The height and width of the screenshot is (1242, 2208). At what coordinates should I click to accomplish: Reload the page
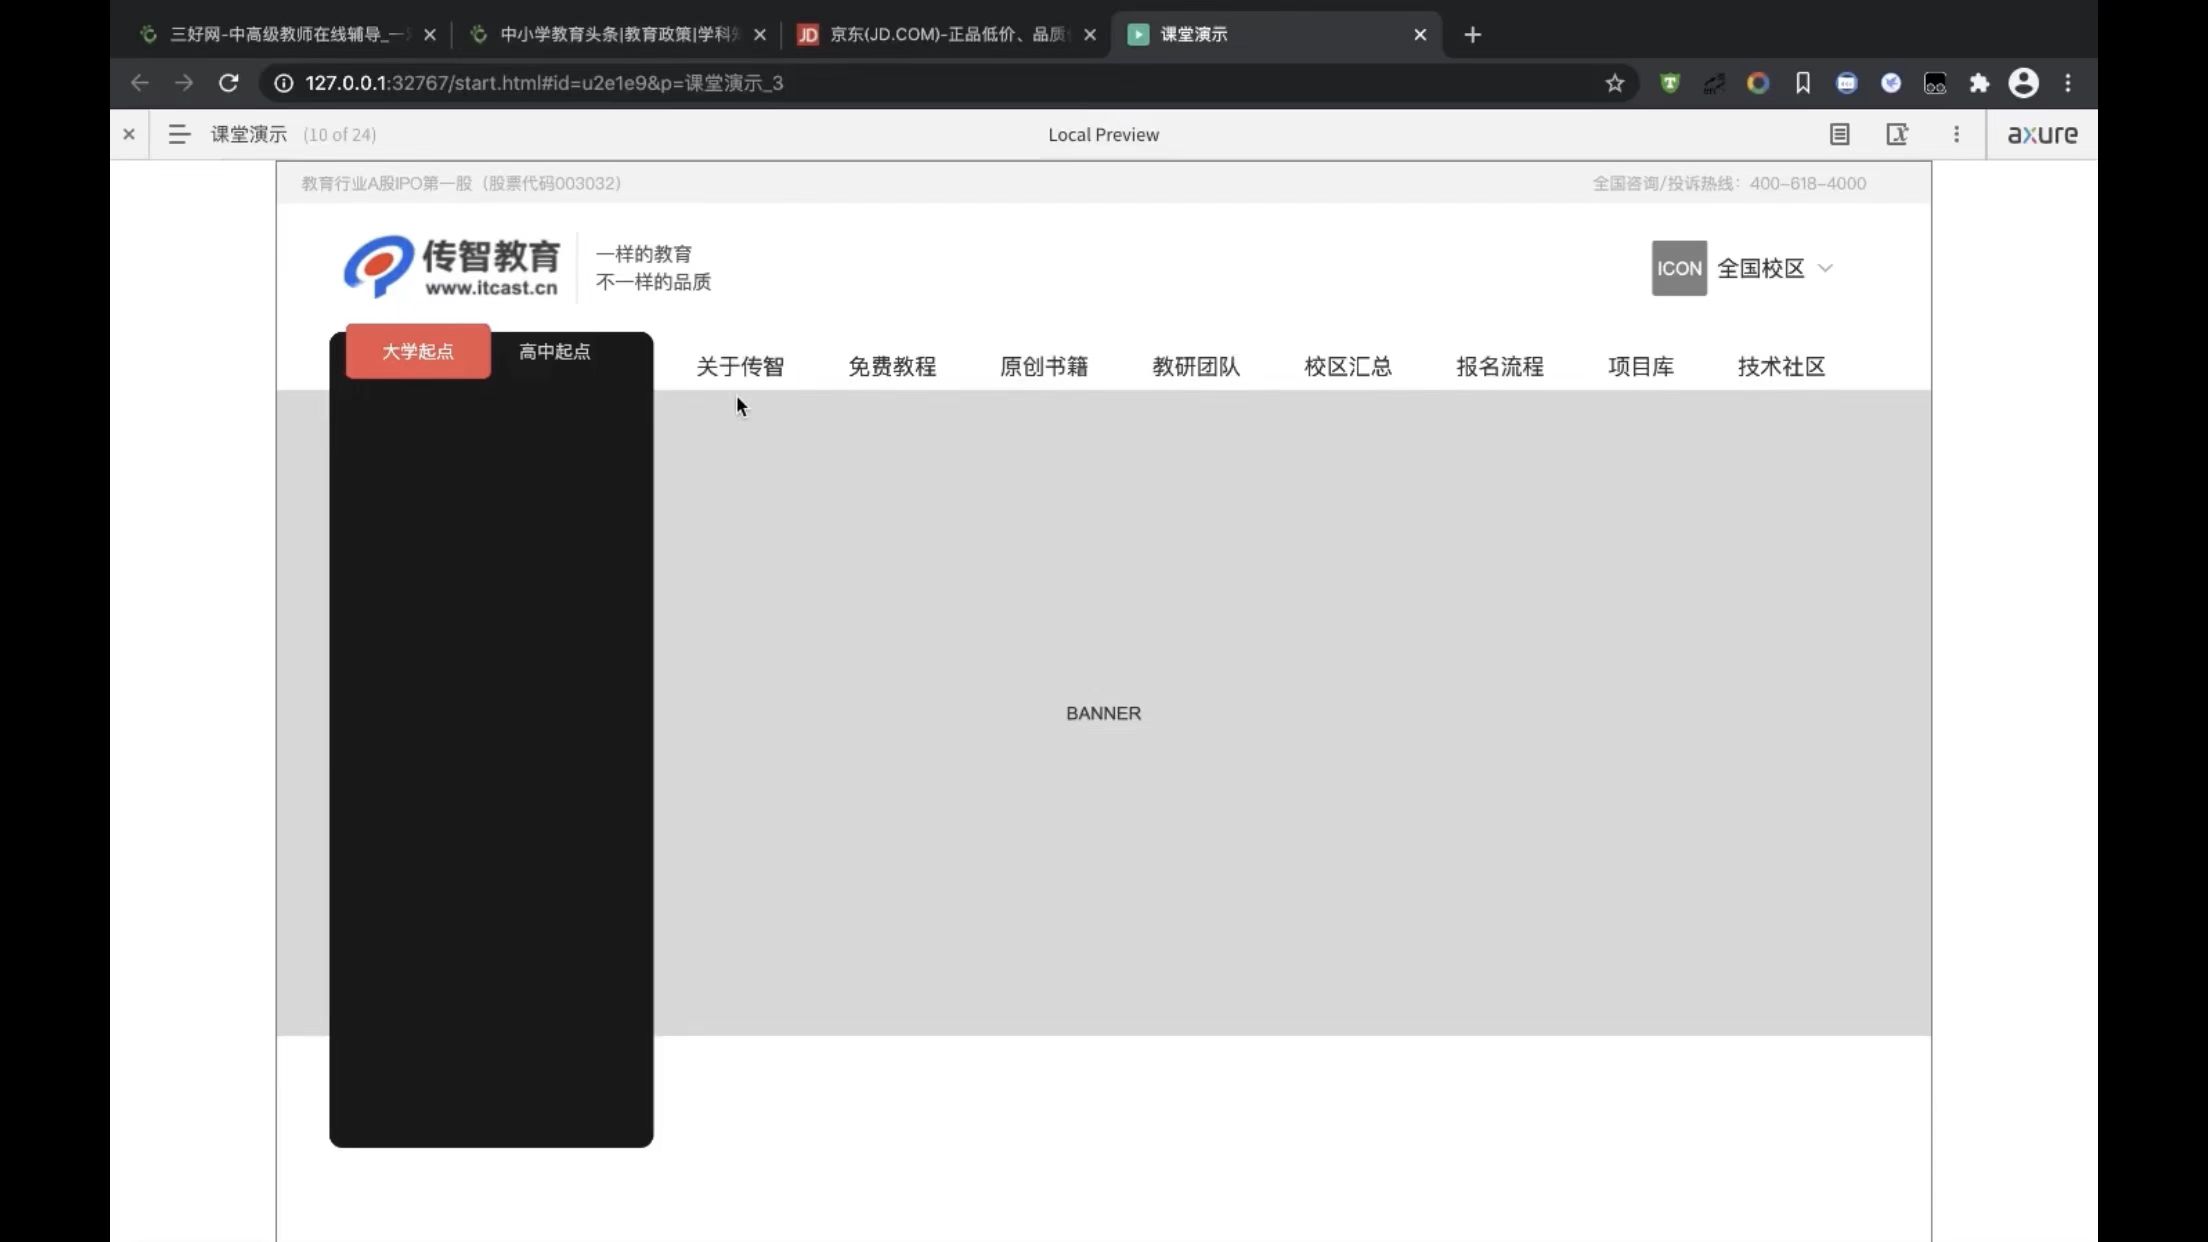click(x=229, y=83)
